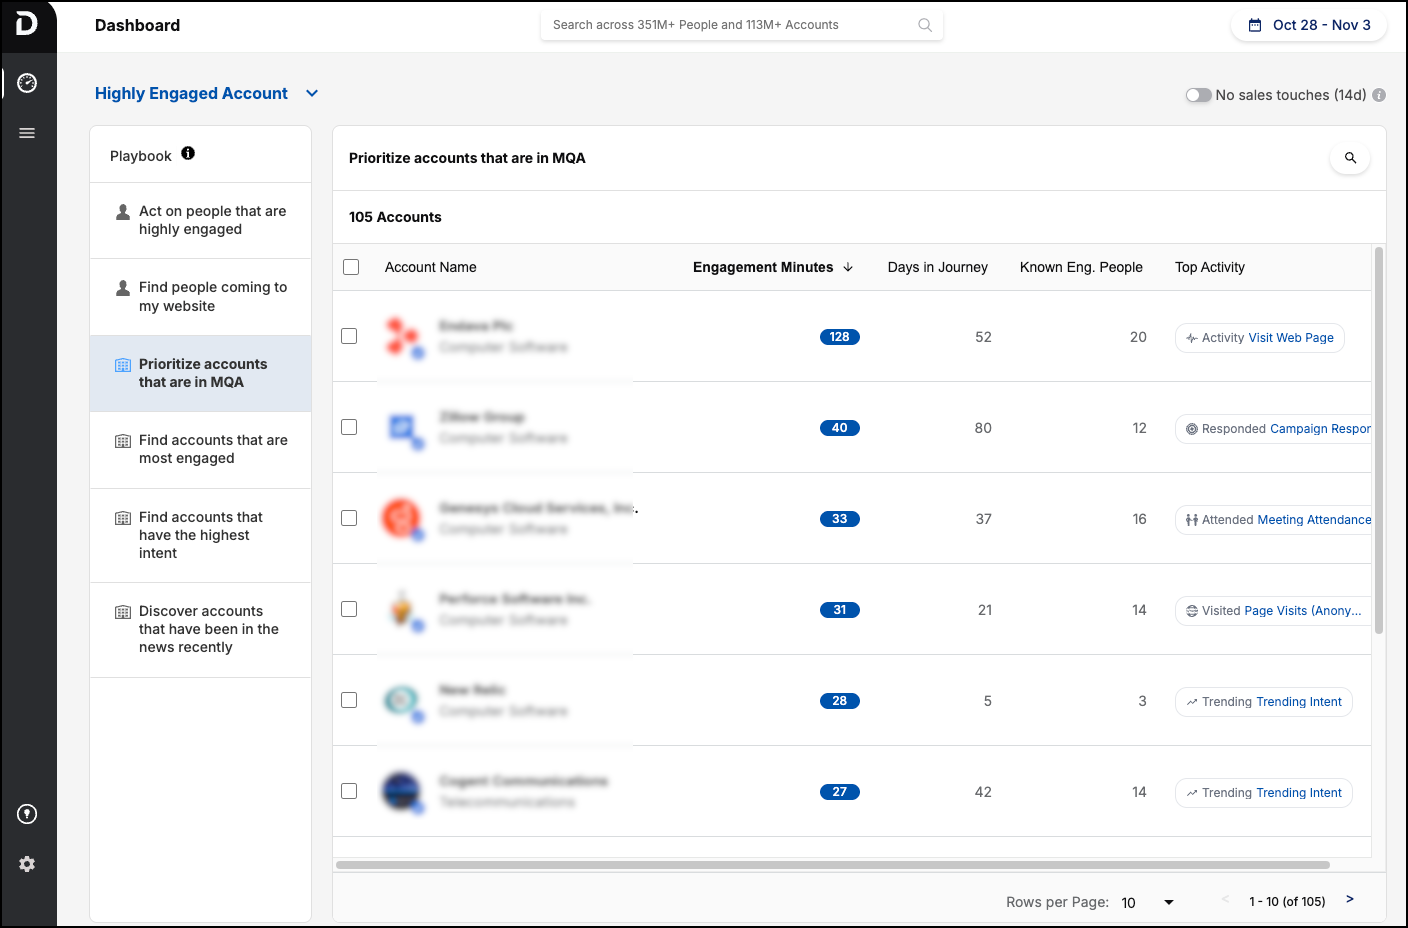This screenshot has width=1408, height=928.
Task: Enable the No sales touches toggle
Action: pos(1198,95)
